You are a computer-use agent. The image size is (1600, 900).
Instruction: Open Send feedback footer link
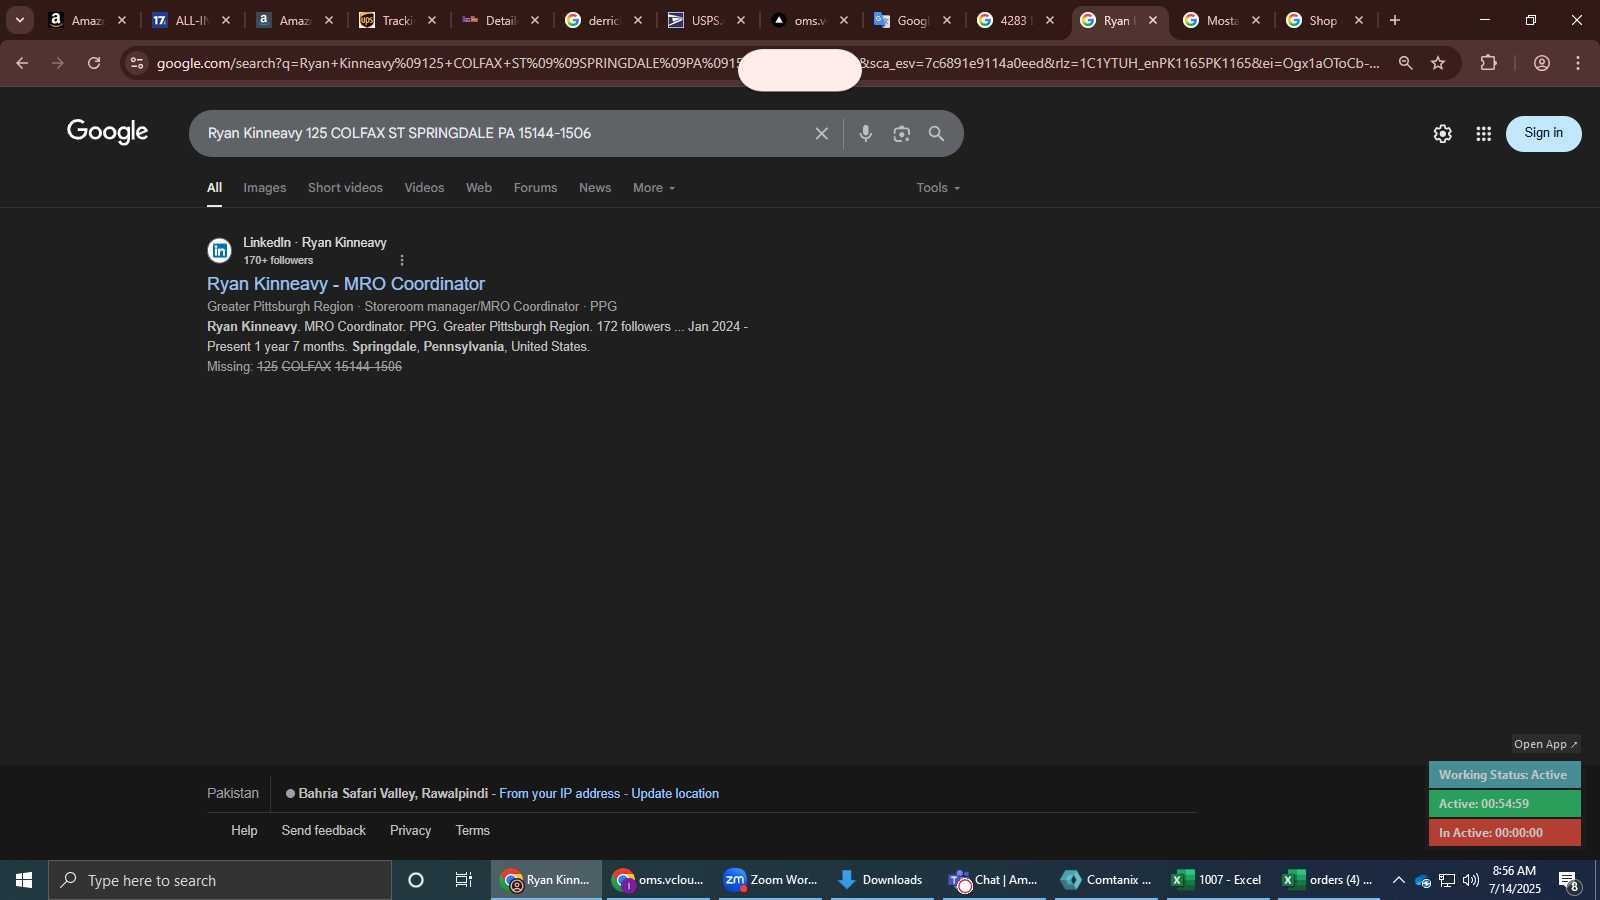tap(323, 831)
